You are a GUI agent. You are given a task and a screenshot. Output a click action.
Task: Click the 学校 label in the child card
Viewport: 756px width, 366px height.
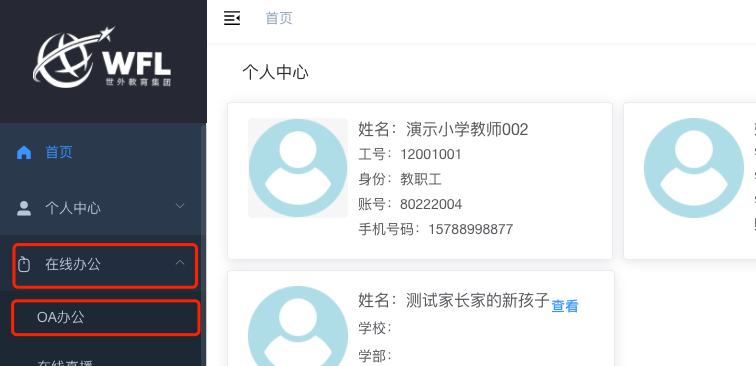(375, 328)
